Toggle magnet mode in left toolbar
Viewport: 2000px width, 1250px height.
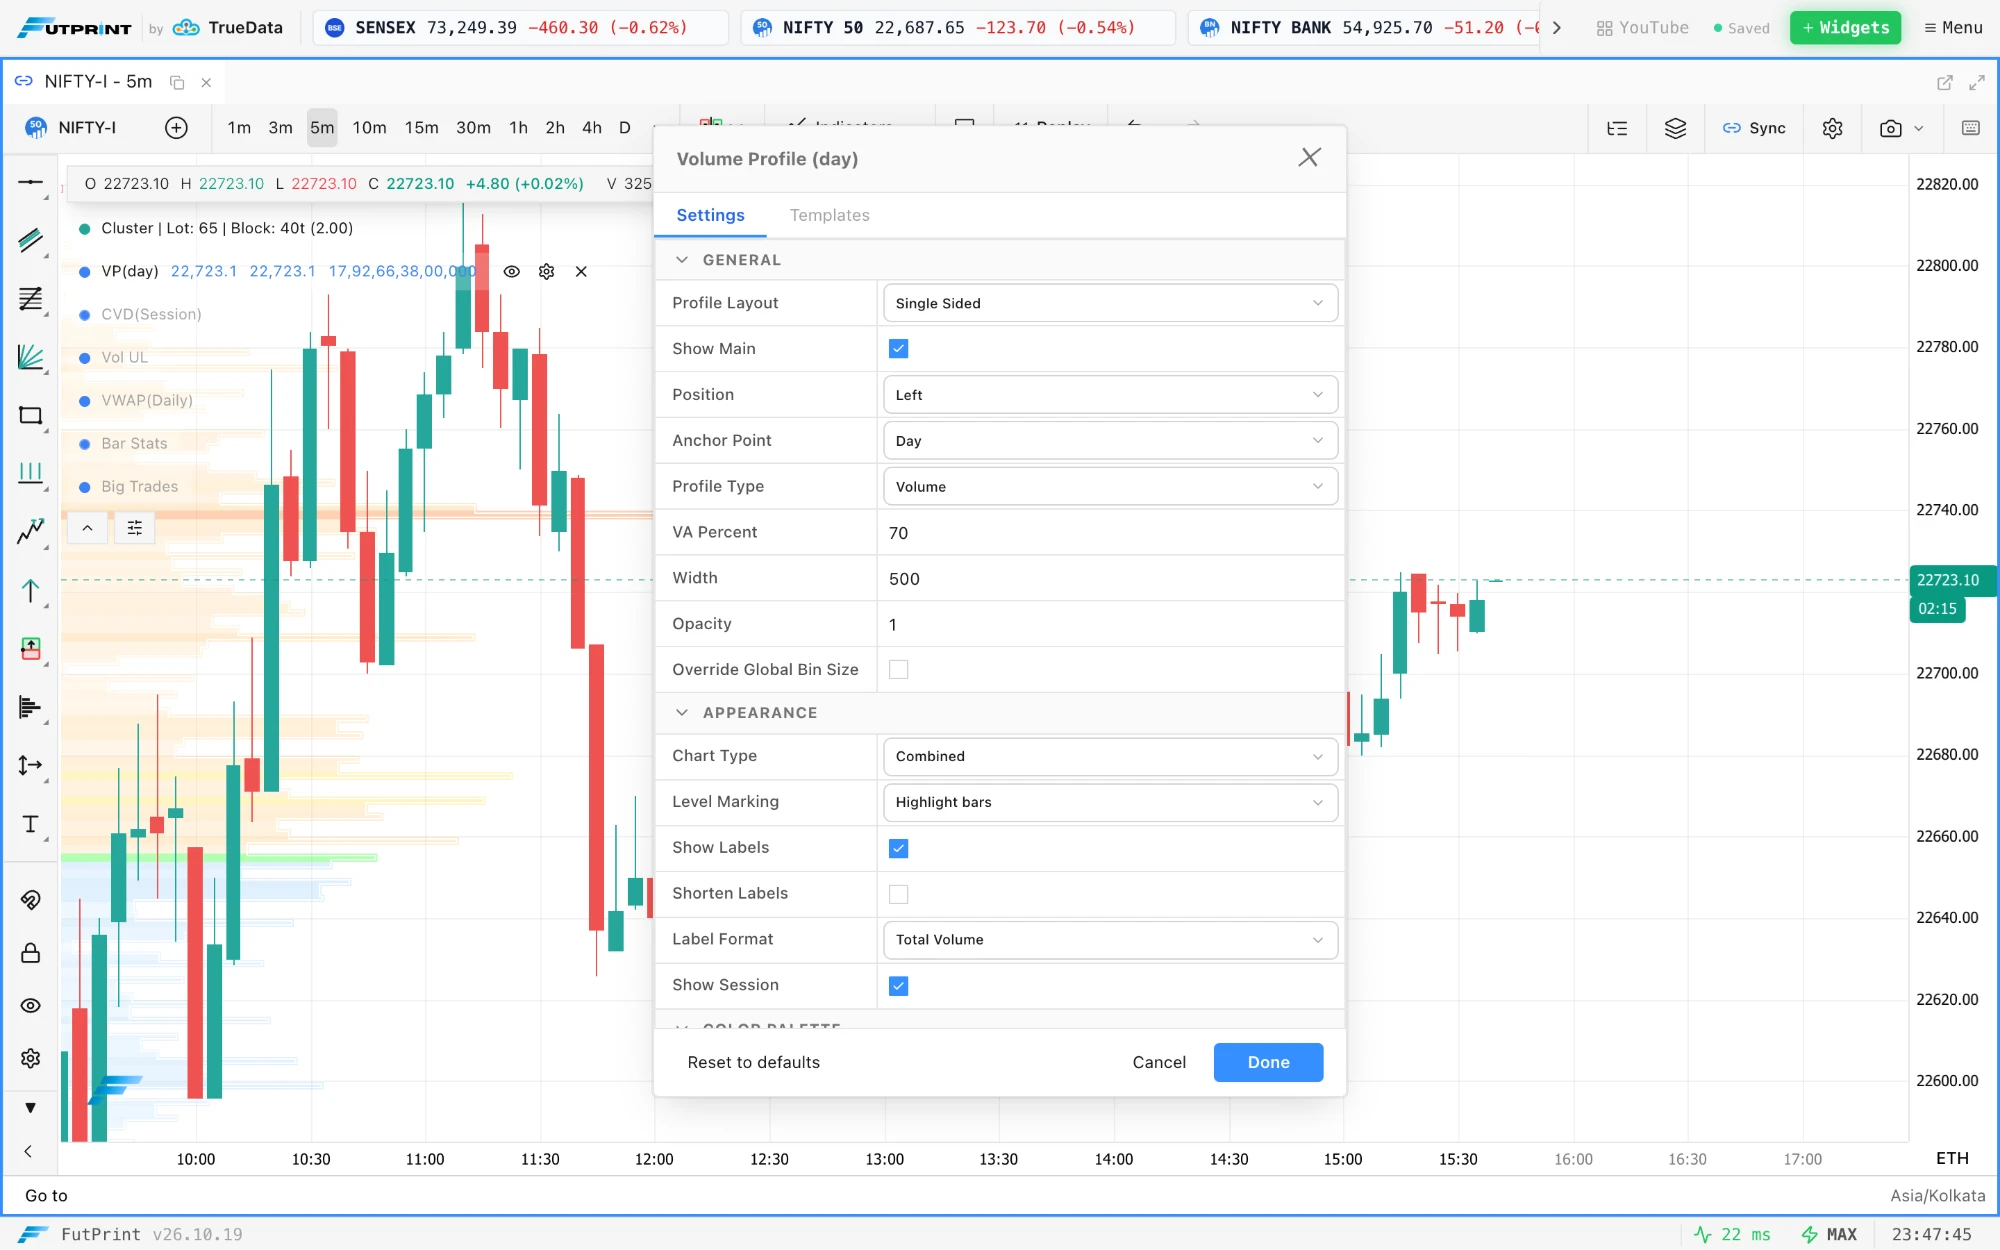31,900
